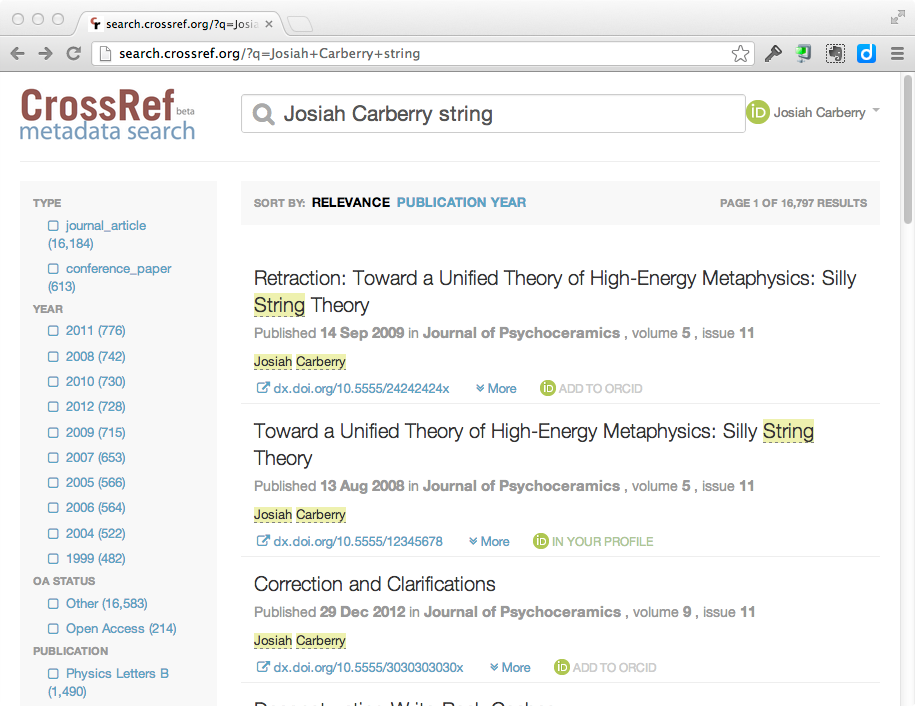Expand More for the Retraction result
Screen dimensions: 915x706
pyautogui.click(x=496, y=389)
